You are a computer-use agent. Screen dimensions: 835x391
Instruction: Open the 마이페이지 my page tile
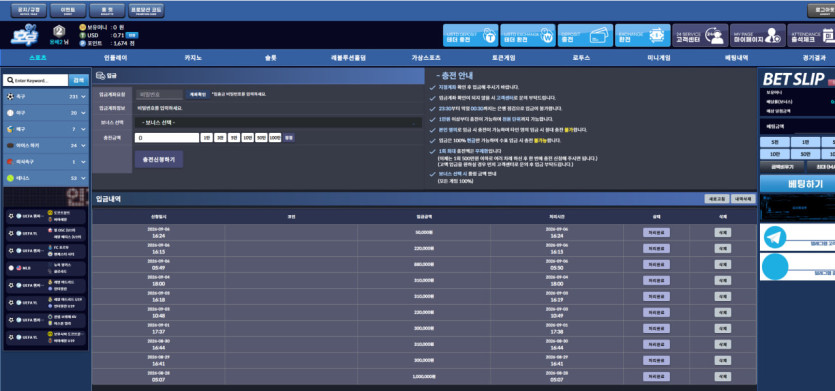point(757,36)
